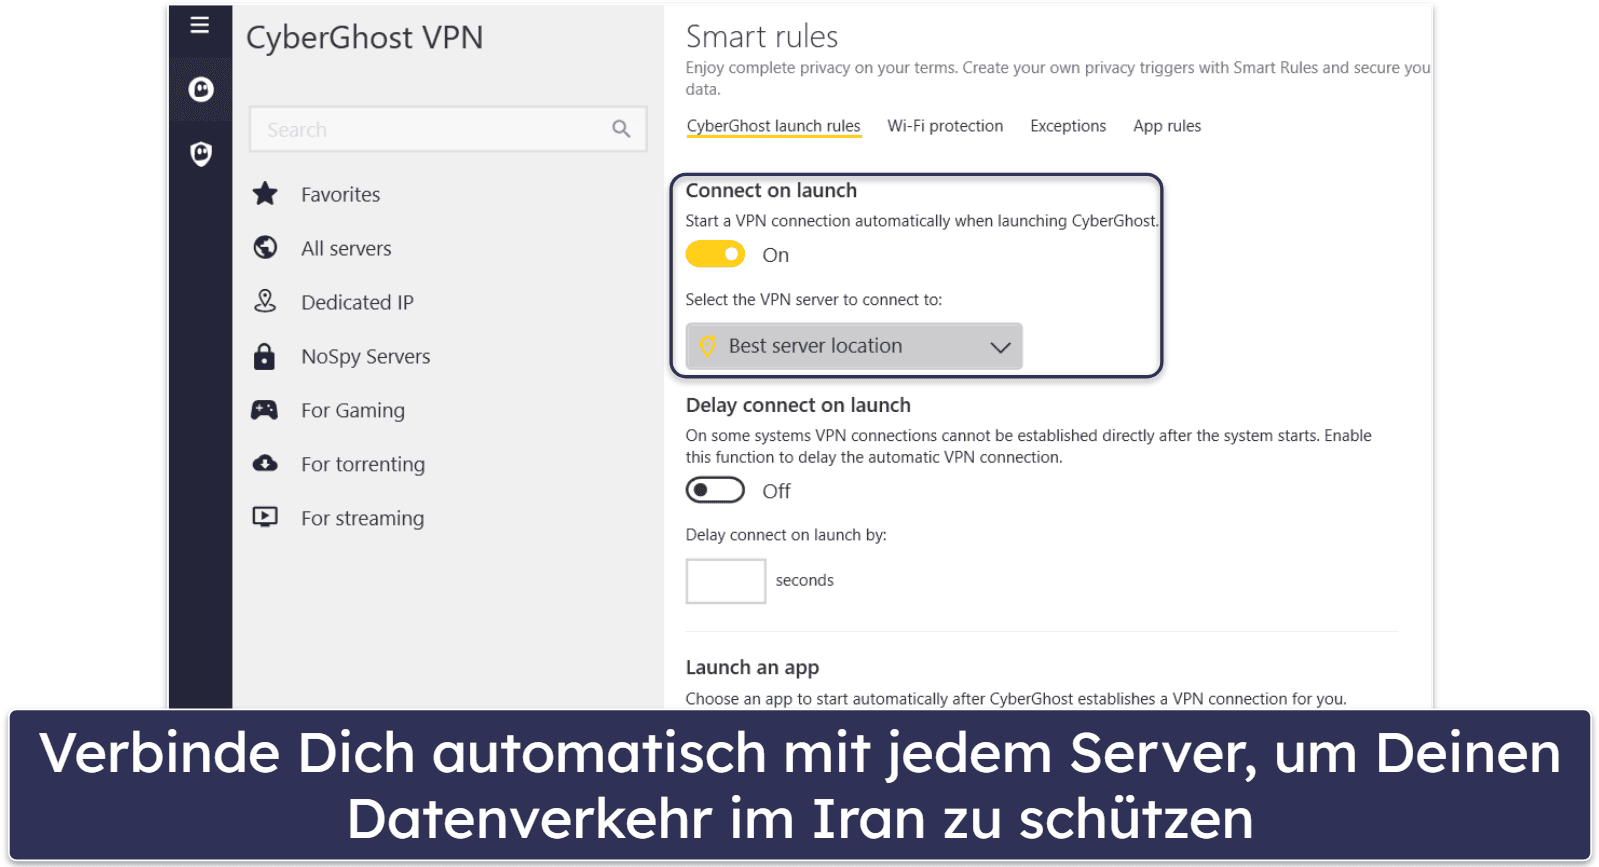Click the Favorites star icon
The height and width of the screenshot is (867, 1599).
pos(265,193)
